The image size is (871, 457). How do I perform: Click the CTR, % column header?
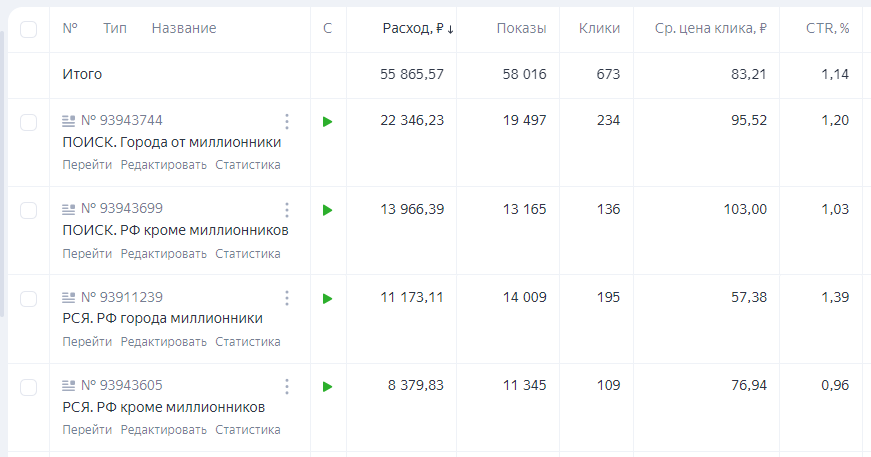click(827, 28)
